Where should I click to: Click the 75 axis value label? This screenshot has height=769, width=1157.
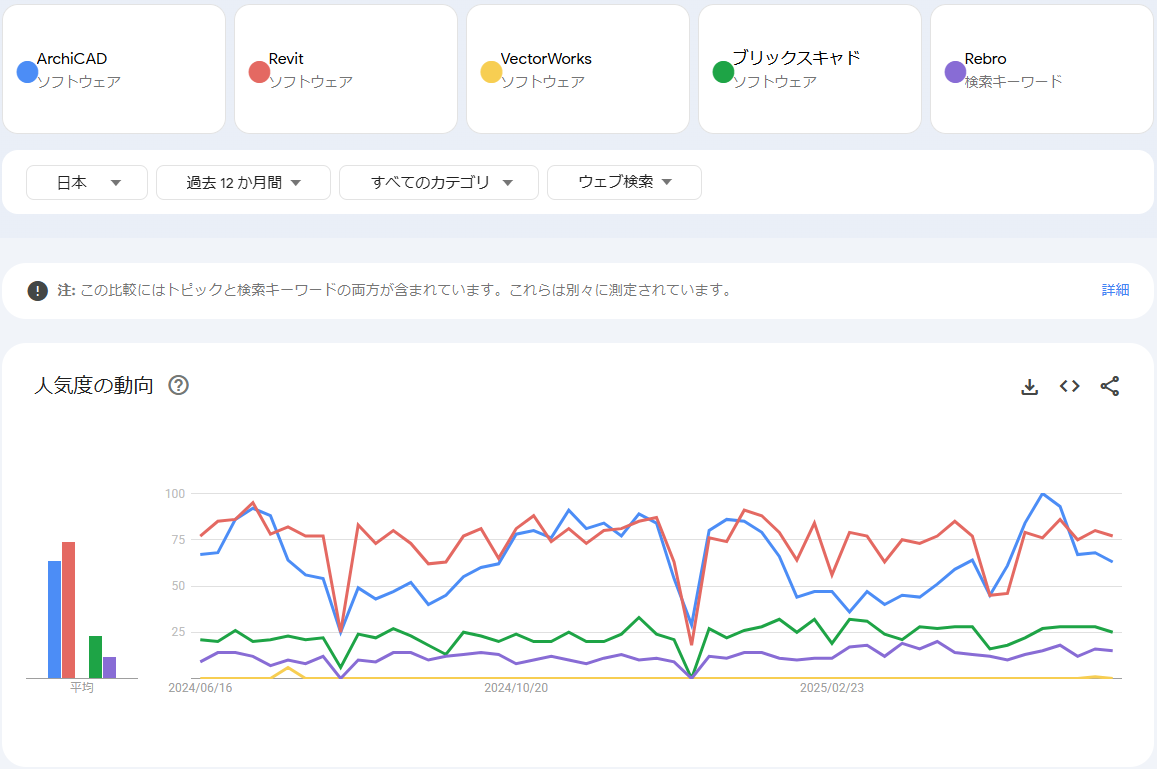pyautogui.click(x=178, y=539)
